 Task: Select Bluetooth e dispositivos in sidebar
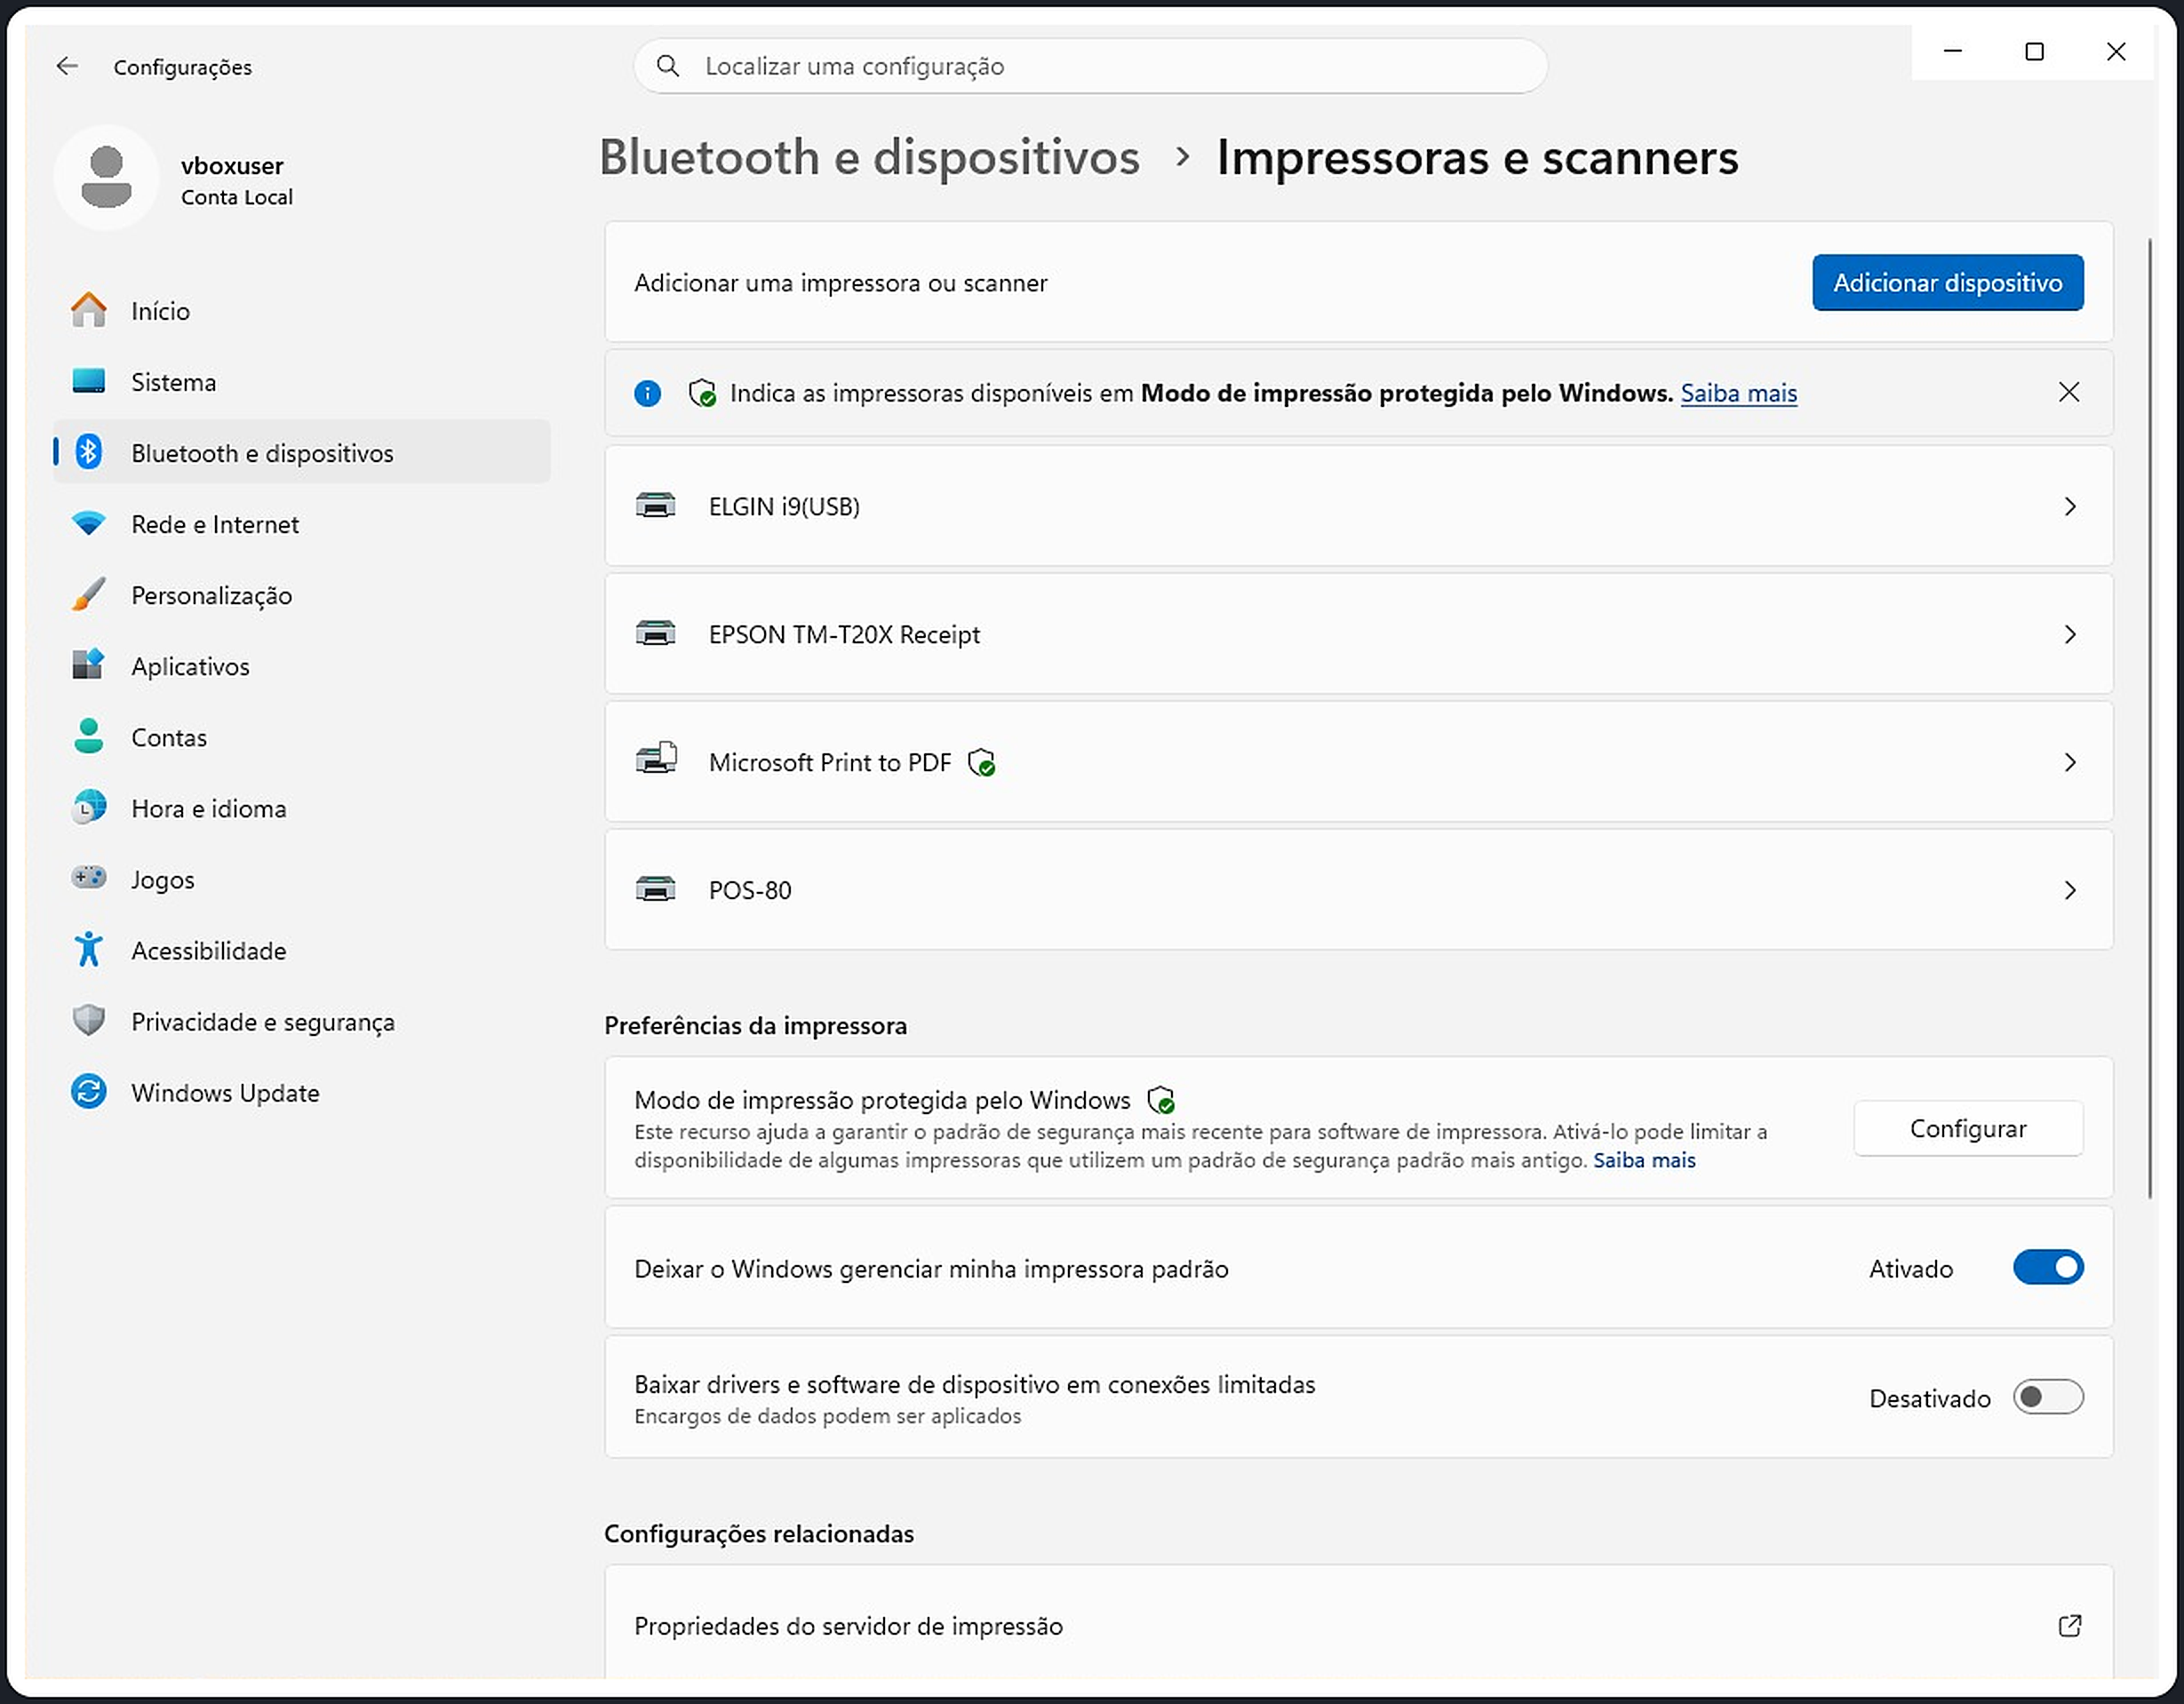(301, 453)
